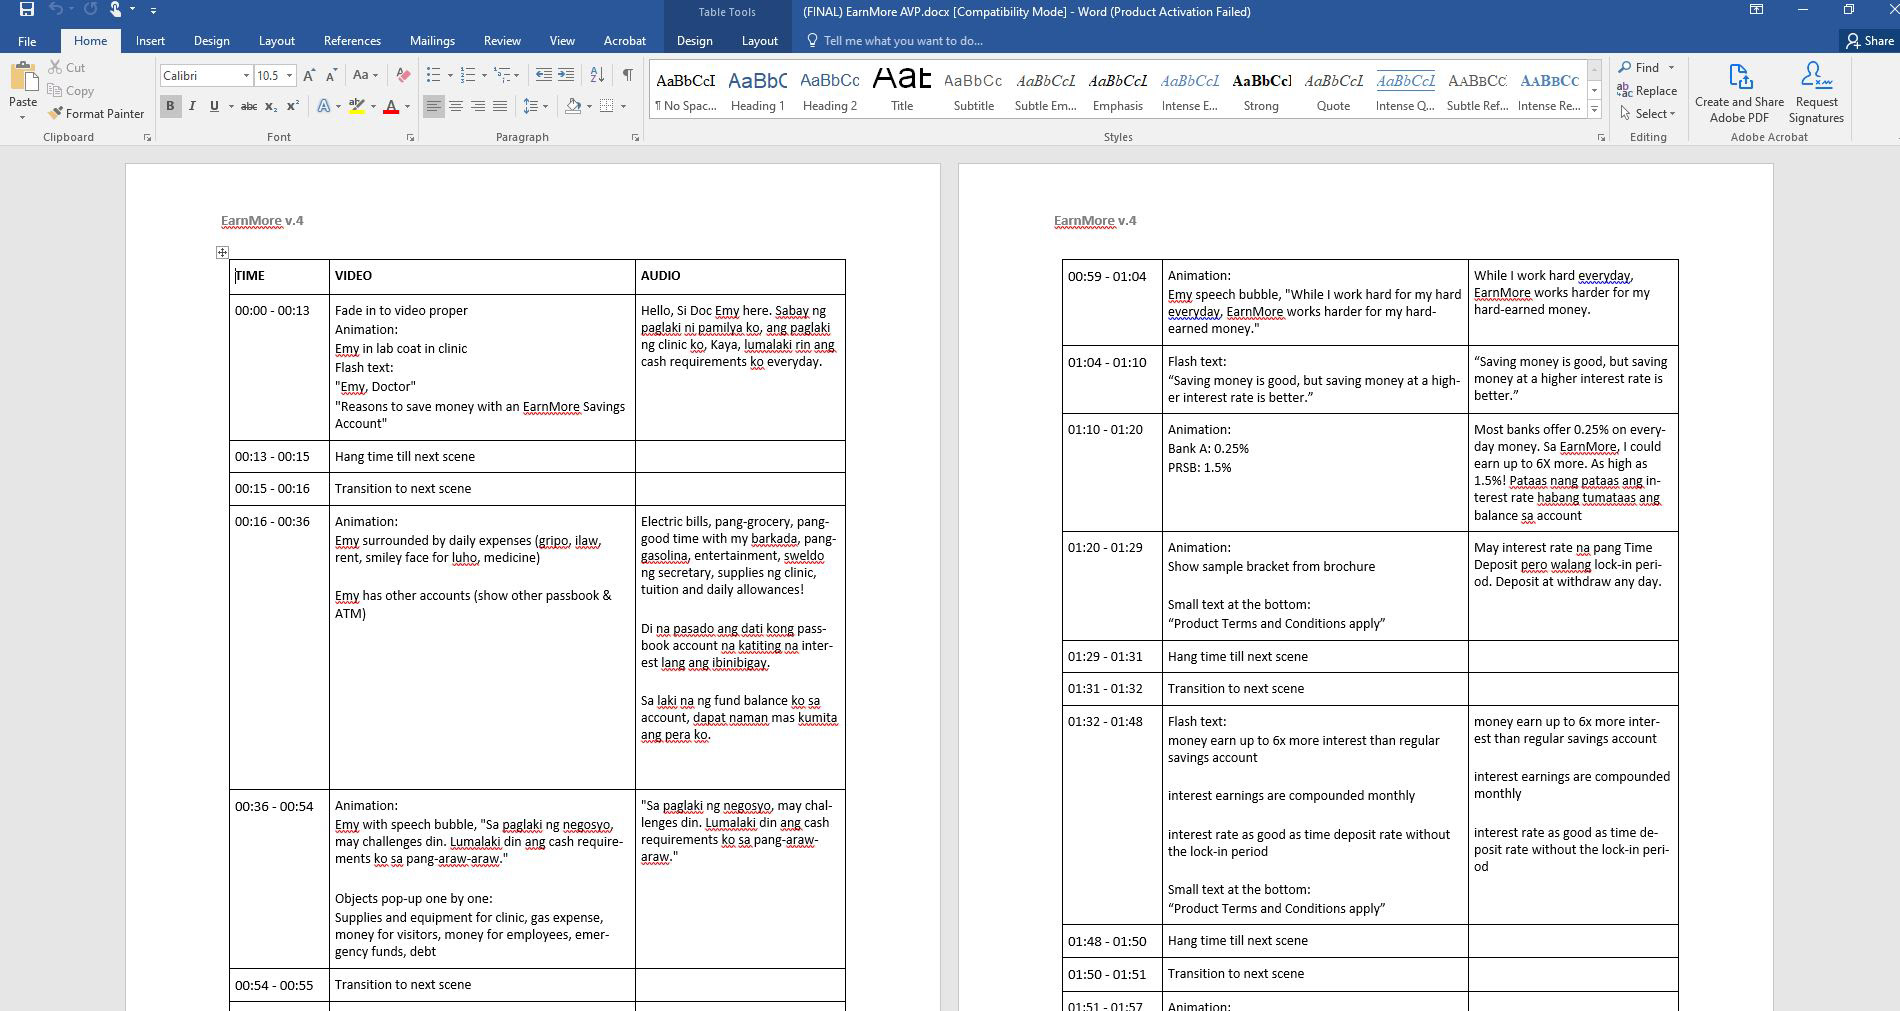
Task: Toggle Show/Hide paragraph marks
Action: coord(627,75)
